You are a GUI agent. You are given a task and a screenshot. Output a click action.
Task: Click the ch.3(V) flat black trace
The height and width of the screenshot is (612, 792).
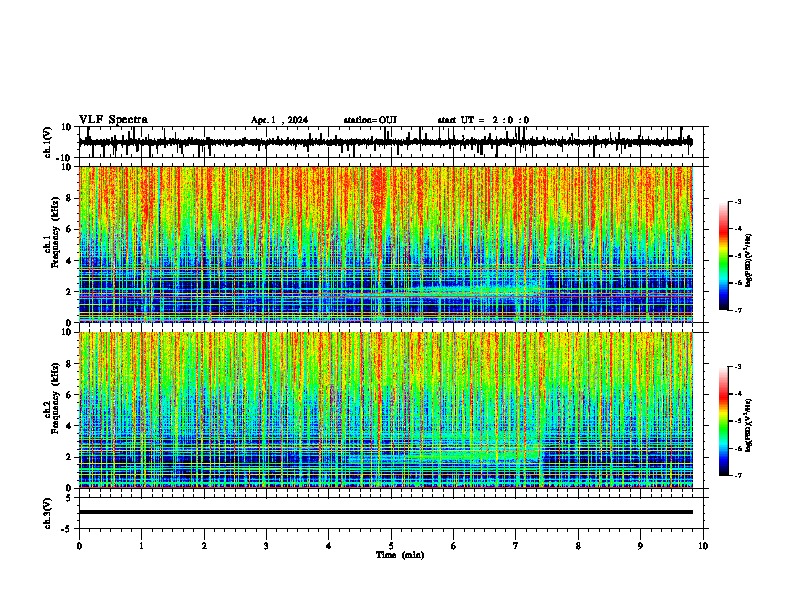coord(386,512)
